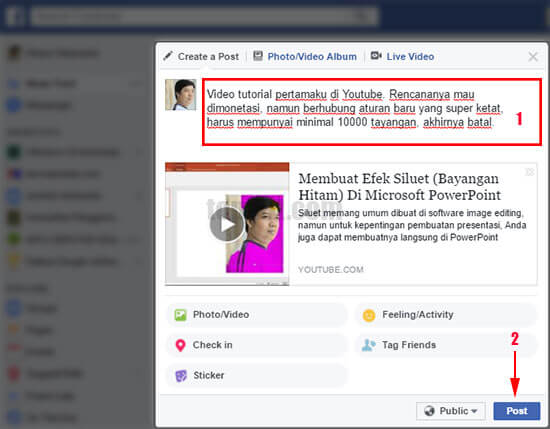Click the user profile picture in the dialog
The width and height of the screenshot is (550, 429).
(x=181, y=95)
